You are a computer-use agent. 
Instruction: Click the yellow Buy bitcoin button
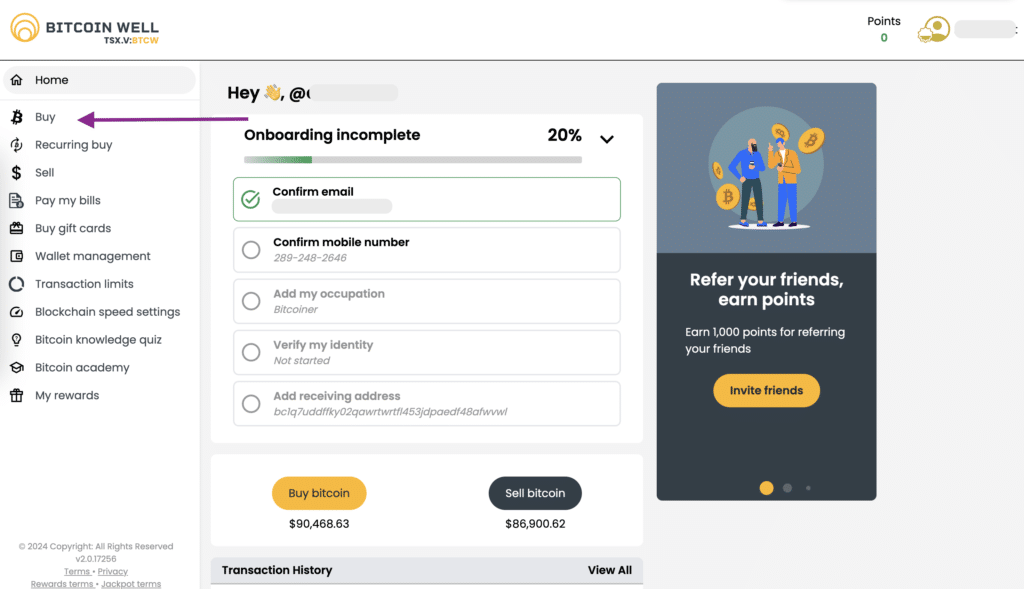[x=319, y=493]
